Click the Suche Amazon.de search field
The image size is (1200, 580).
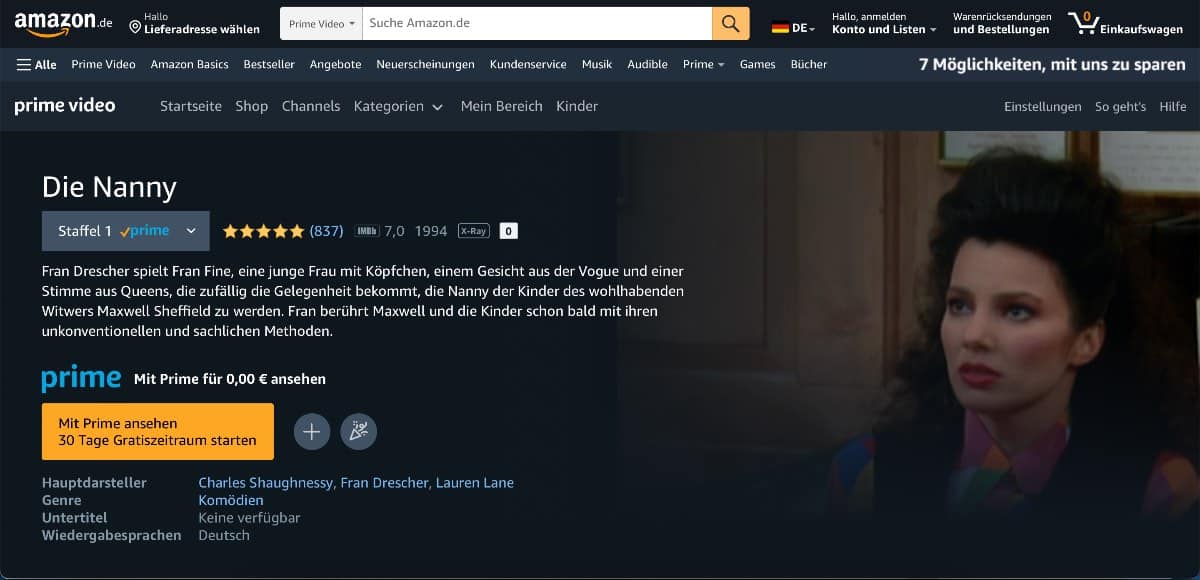point(537,23)
